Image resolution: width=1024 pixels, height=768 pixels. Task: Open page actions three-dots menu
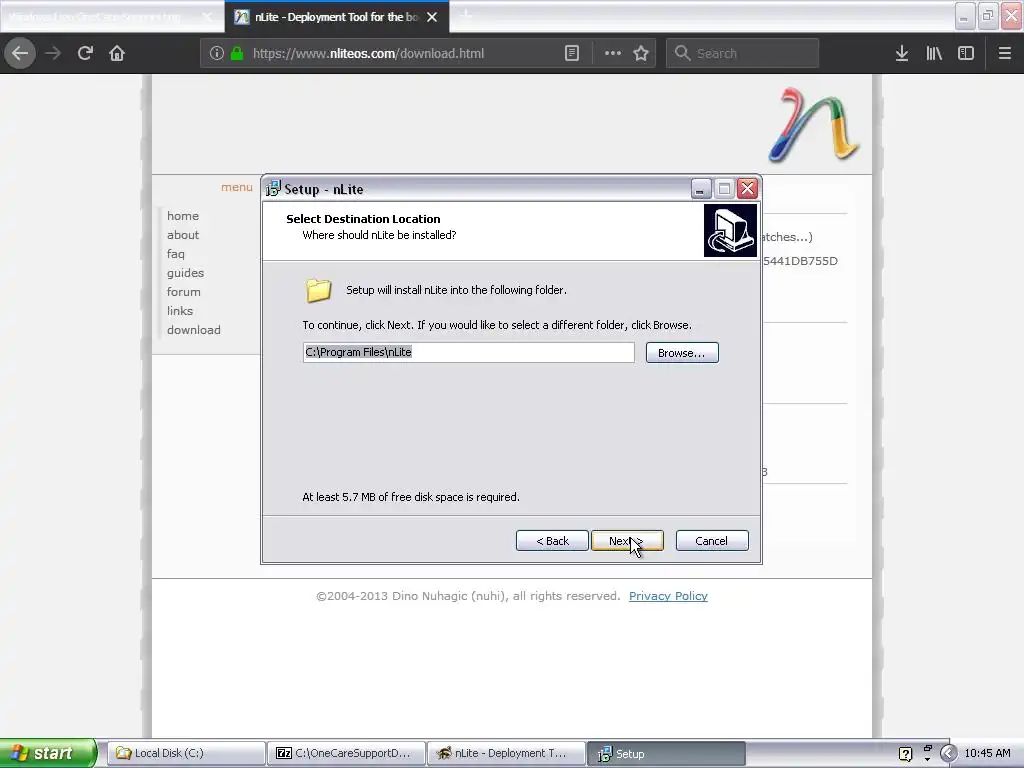[x=613, y=54]
